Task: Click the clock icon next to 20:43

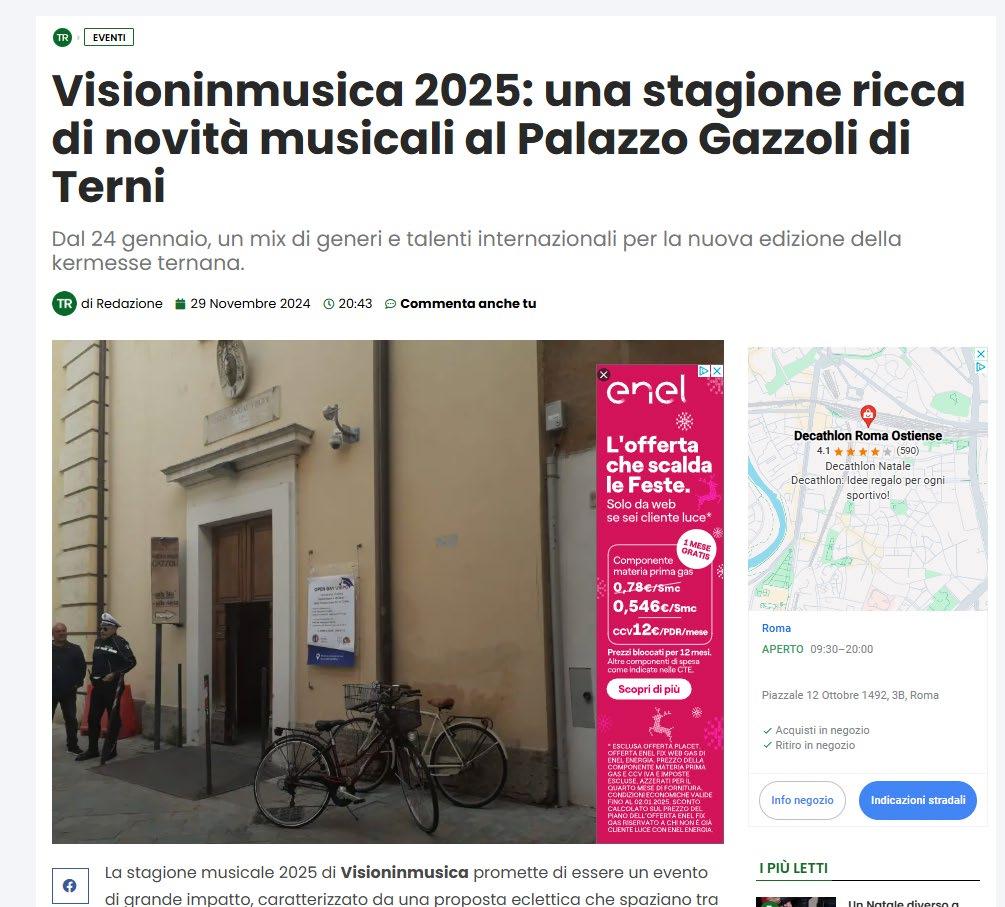Action: pyautogui.click(x=329, y=304)
